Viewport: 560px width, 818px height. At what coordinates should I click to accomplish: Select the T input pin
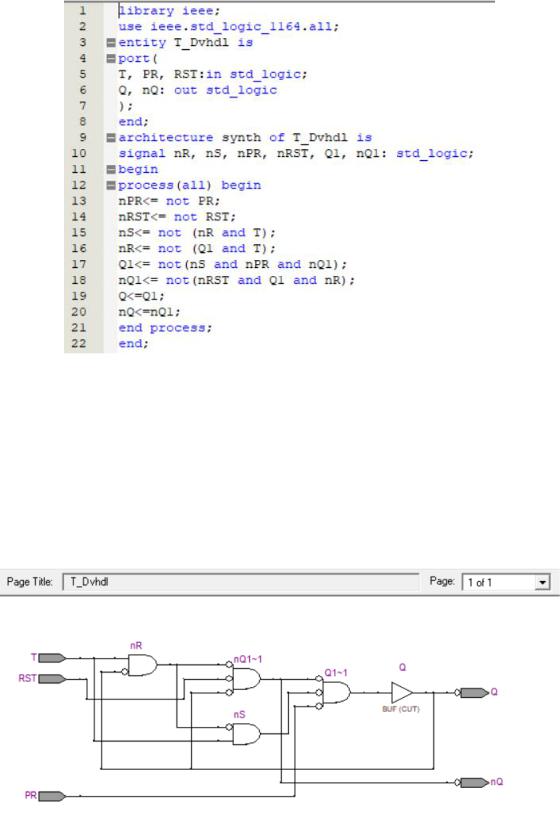coord(52,658)
